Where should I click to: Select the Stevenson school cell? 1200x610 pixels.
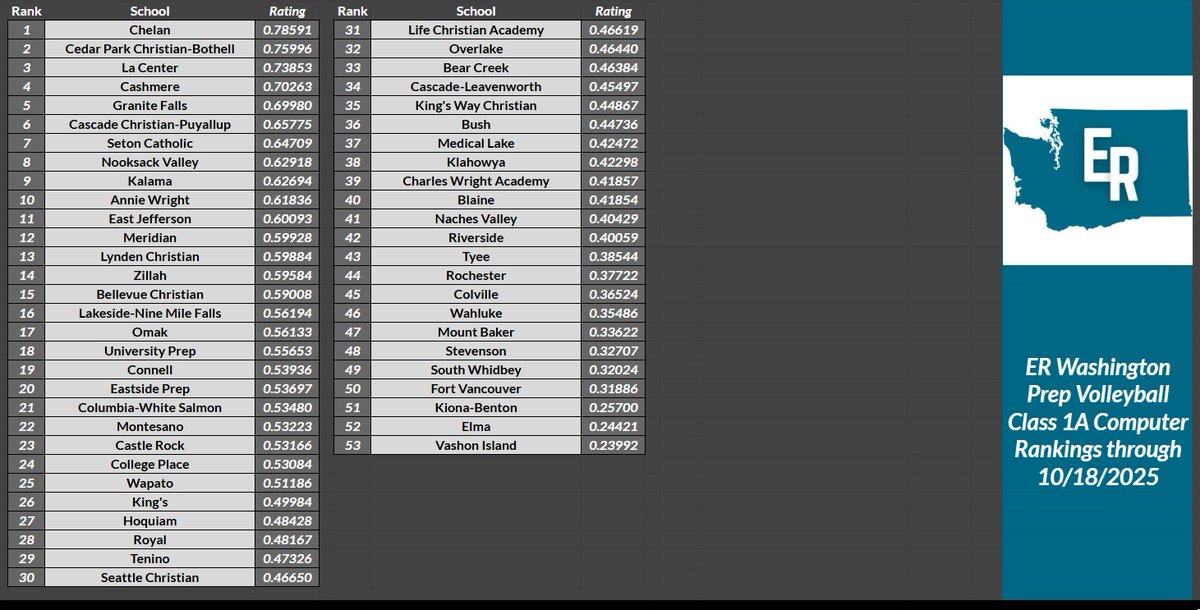(476, 352)
